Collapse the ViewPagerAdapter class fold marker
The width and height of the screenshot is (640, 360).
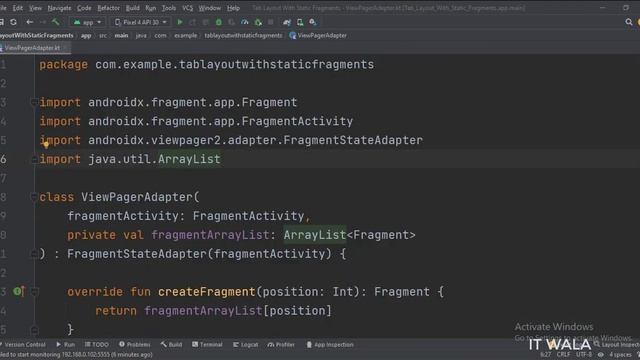[x=34, y=197]
